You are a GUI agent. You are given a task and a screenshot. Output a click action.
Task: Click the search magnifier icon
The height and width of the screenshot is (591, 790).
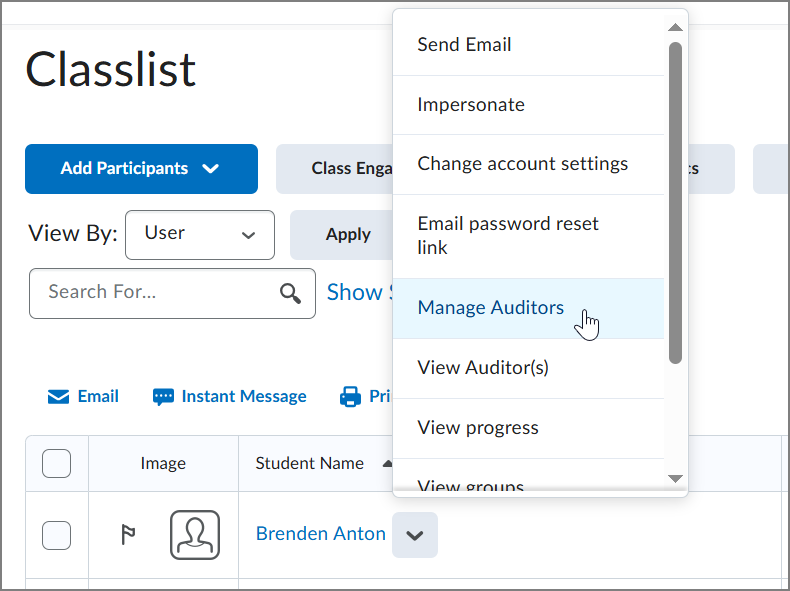pyautogui.click(x=290, y=293)
